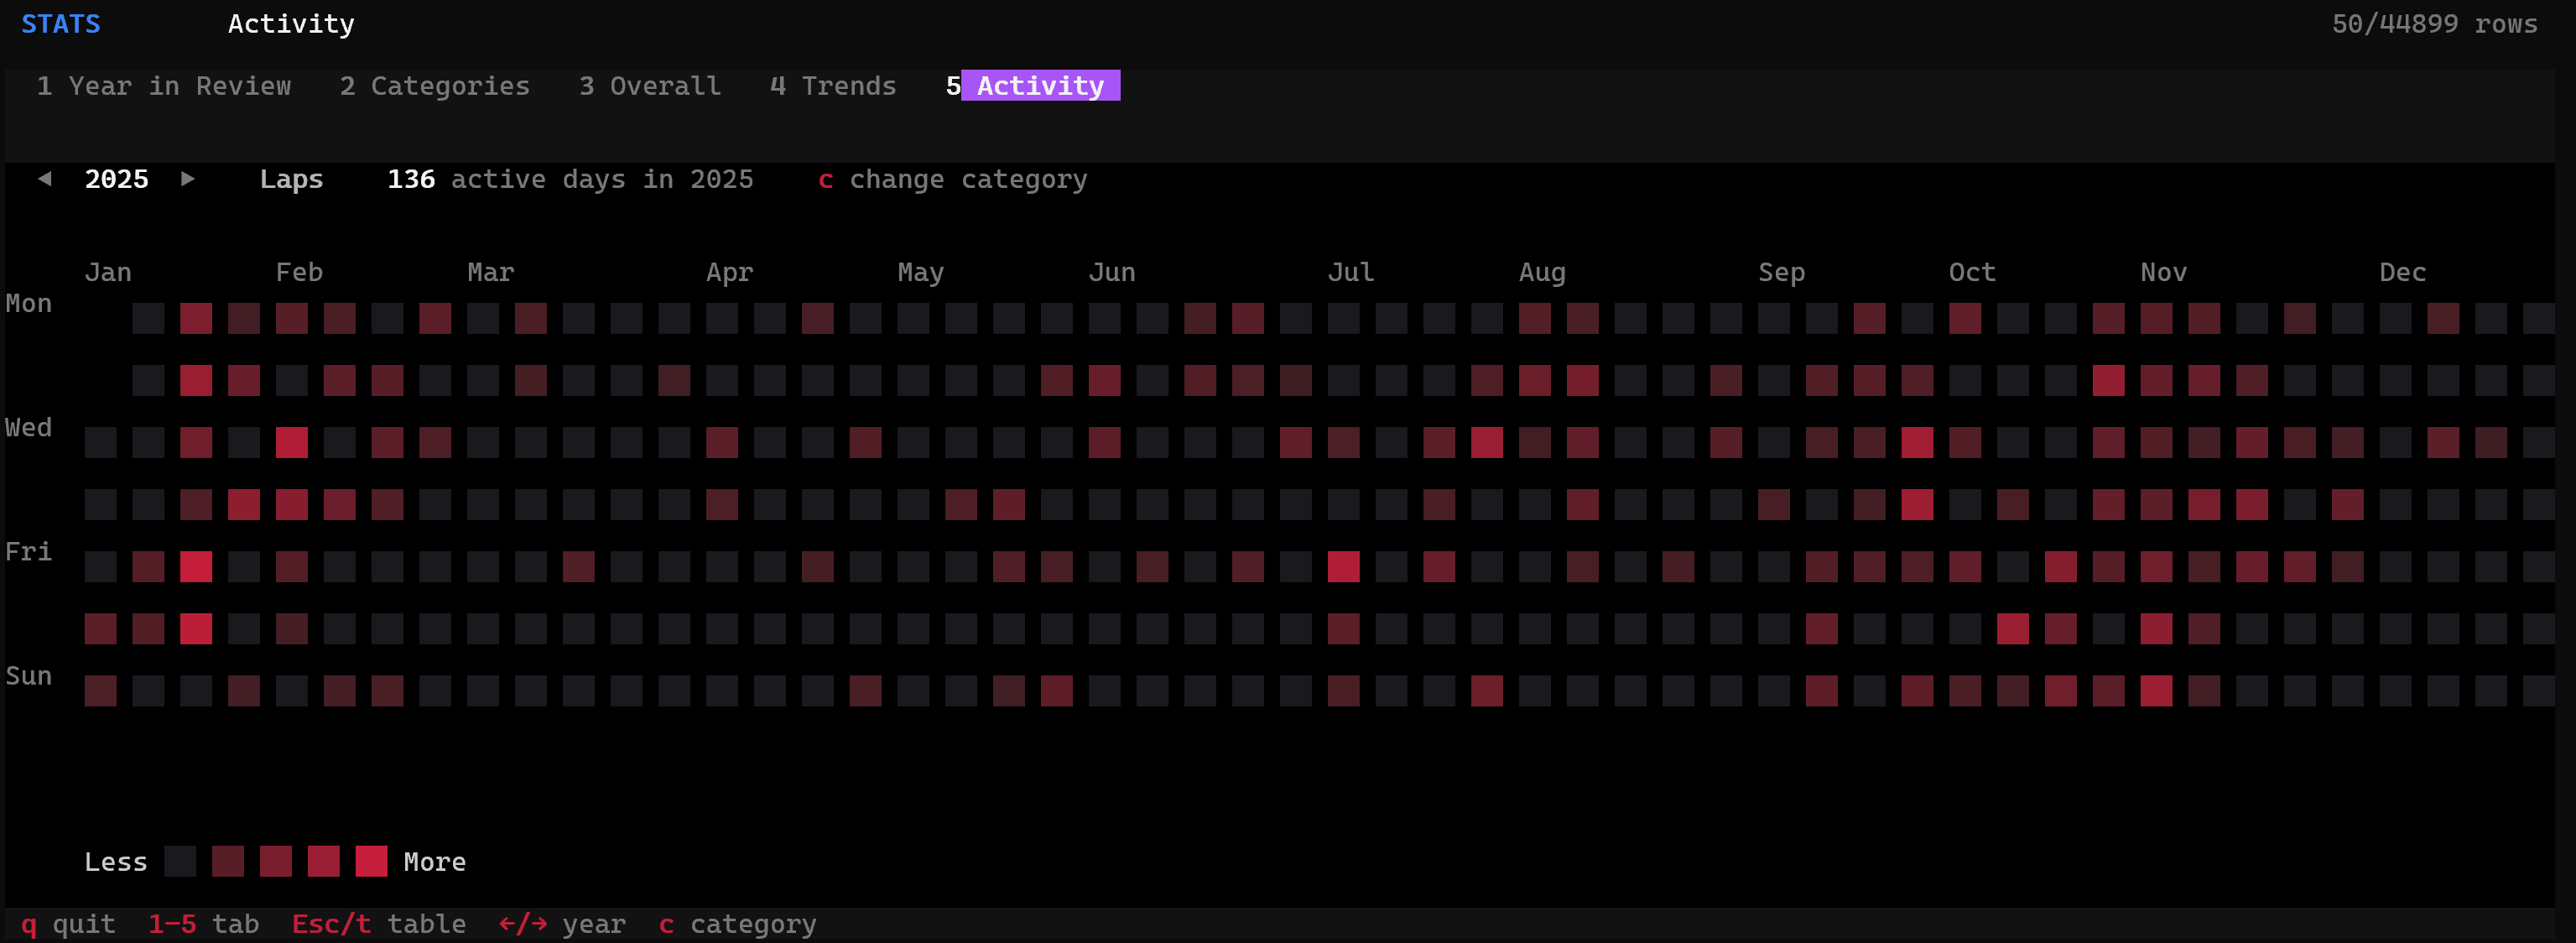Image resolution: width=2576 pixels, height=943 pixels.
Task: Click the second legend swatch
Action: [228, 862]
